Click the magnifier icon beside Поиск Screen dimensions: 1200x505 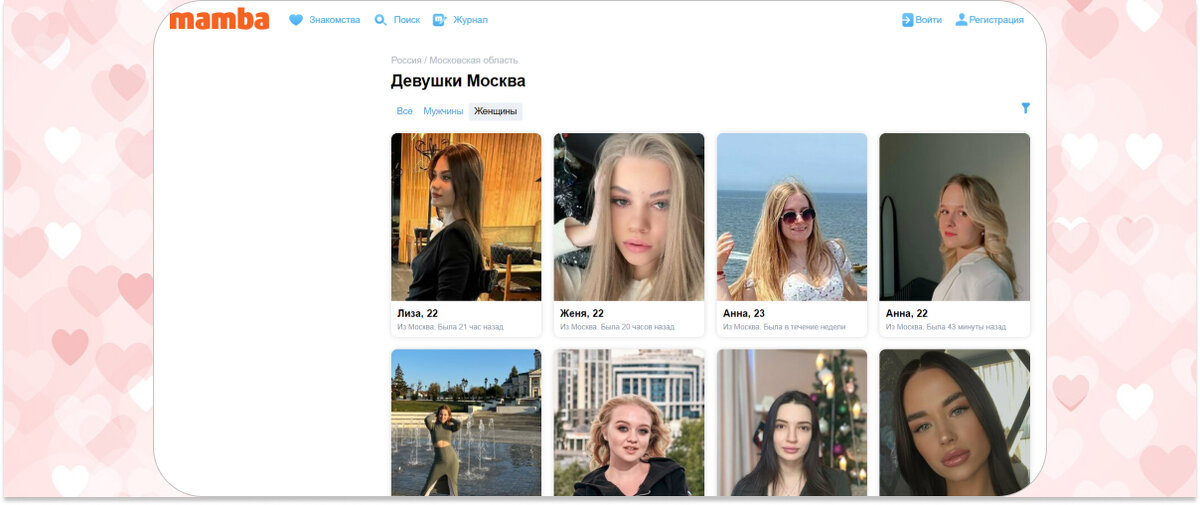[381, 20]
